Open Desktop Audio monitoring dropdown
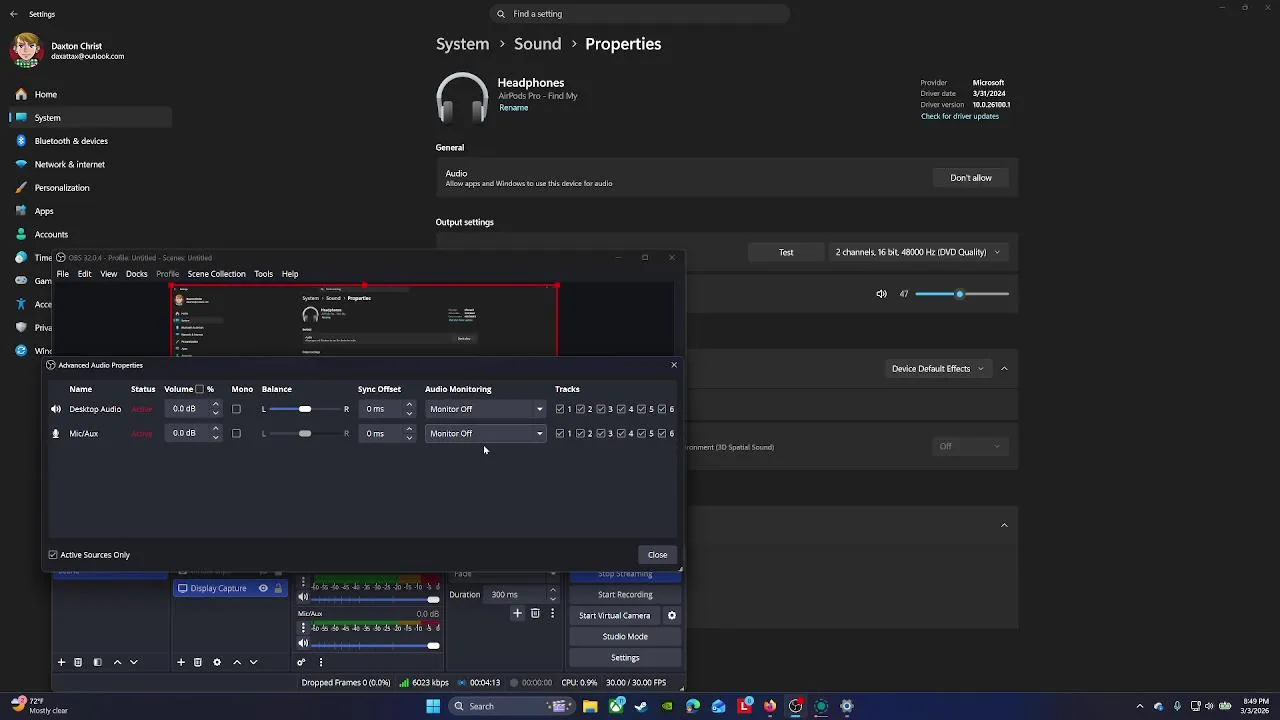The image size is (1280, 720). pyautogui.click(x=486, y=409)
